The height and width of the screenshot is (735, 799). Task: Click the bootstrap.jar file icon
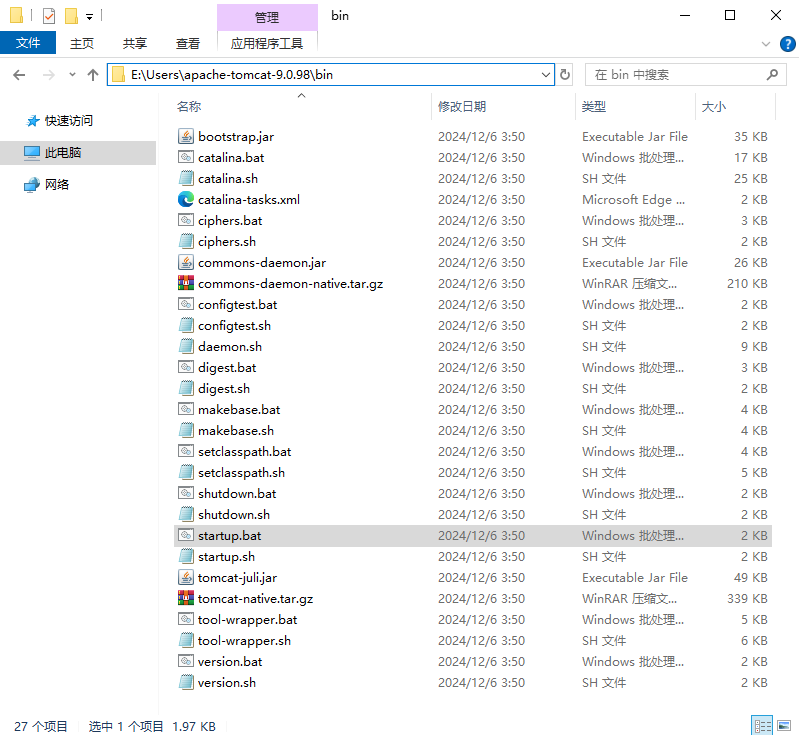pyautogui.click(x=185, y=137)
